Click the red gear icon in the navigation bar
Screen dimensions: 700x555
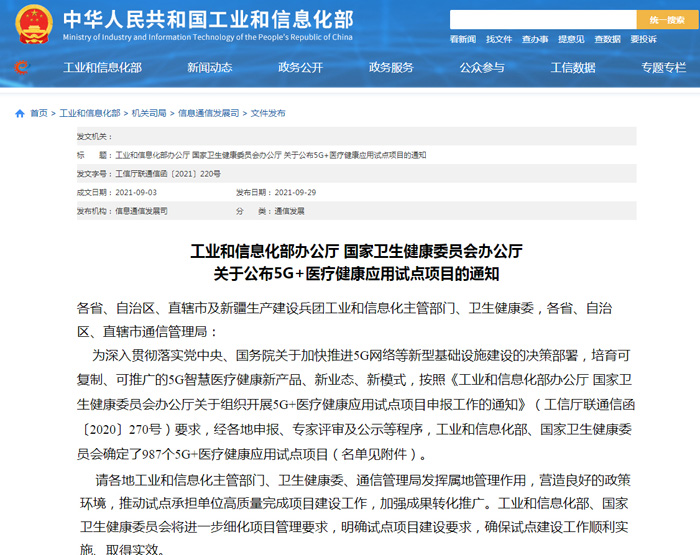coord(21,67)
